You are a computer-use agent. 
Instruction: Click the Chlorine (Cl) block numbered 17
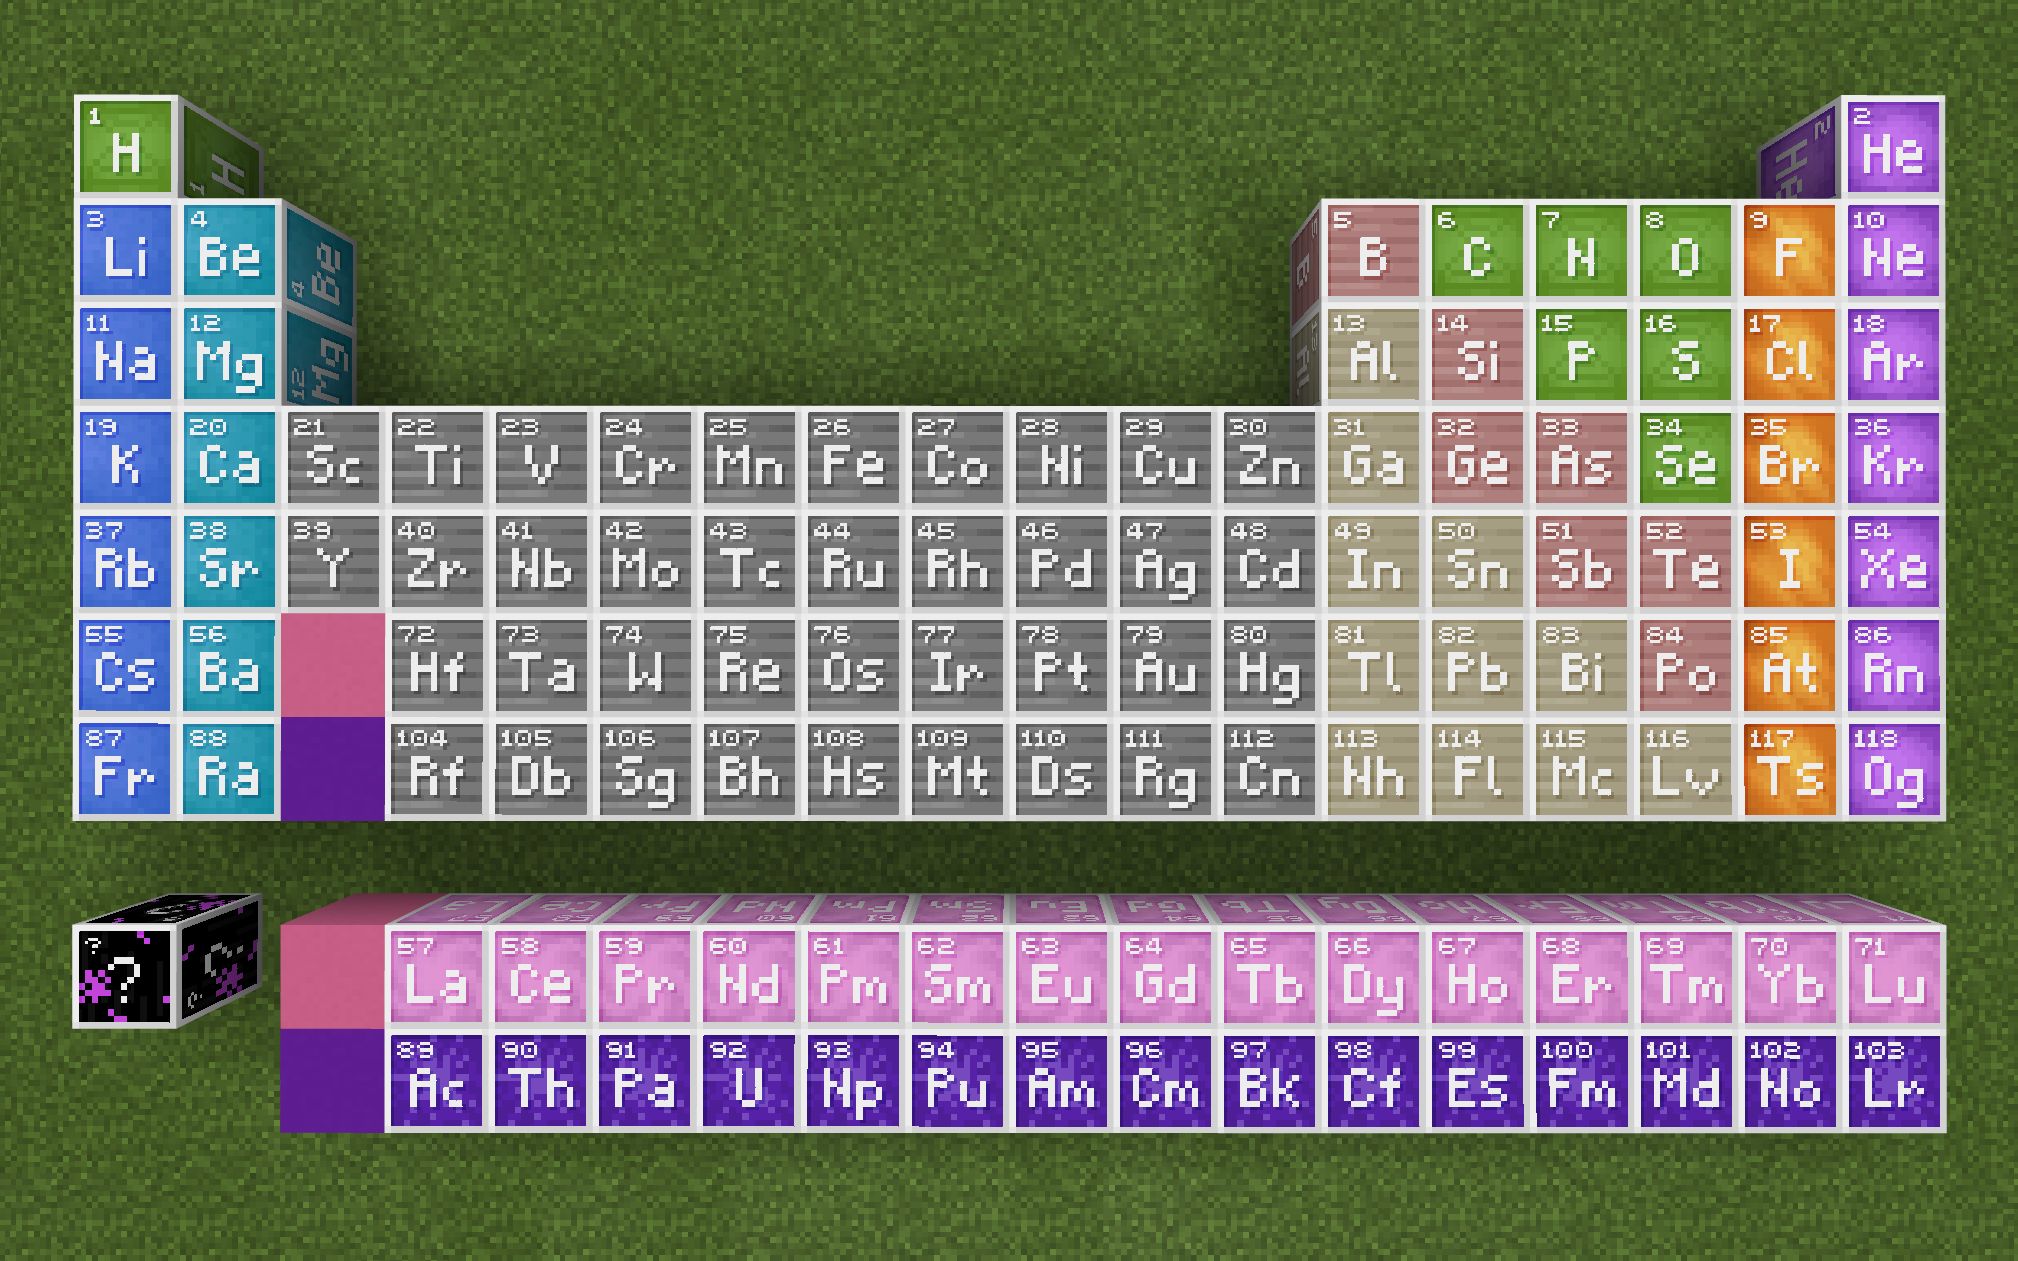1789,354
